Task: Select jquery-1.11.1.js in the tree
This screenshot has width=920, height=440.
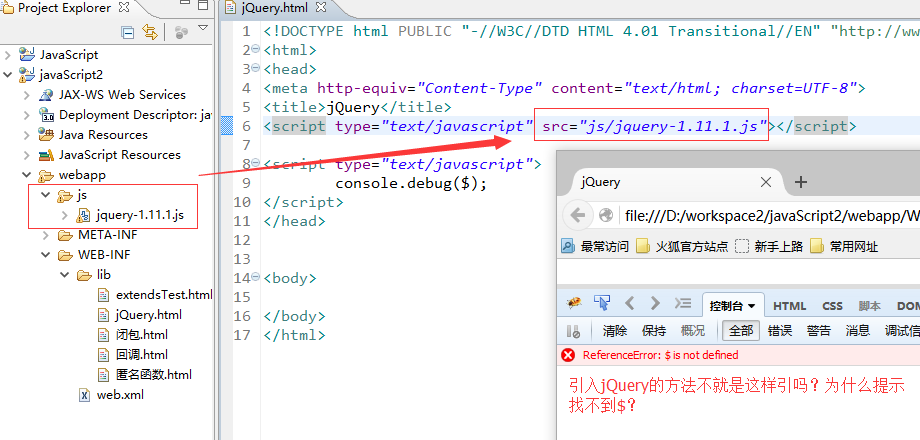Action: [x=140, y=215]
